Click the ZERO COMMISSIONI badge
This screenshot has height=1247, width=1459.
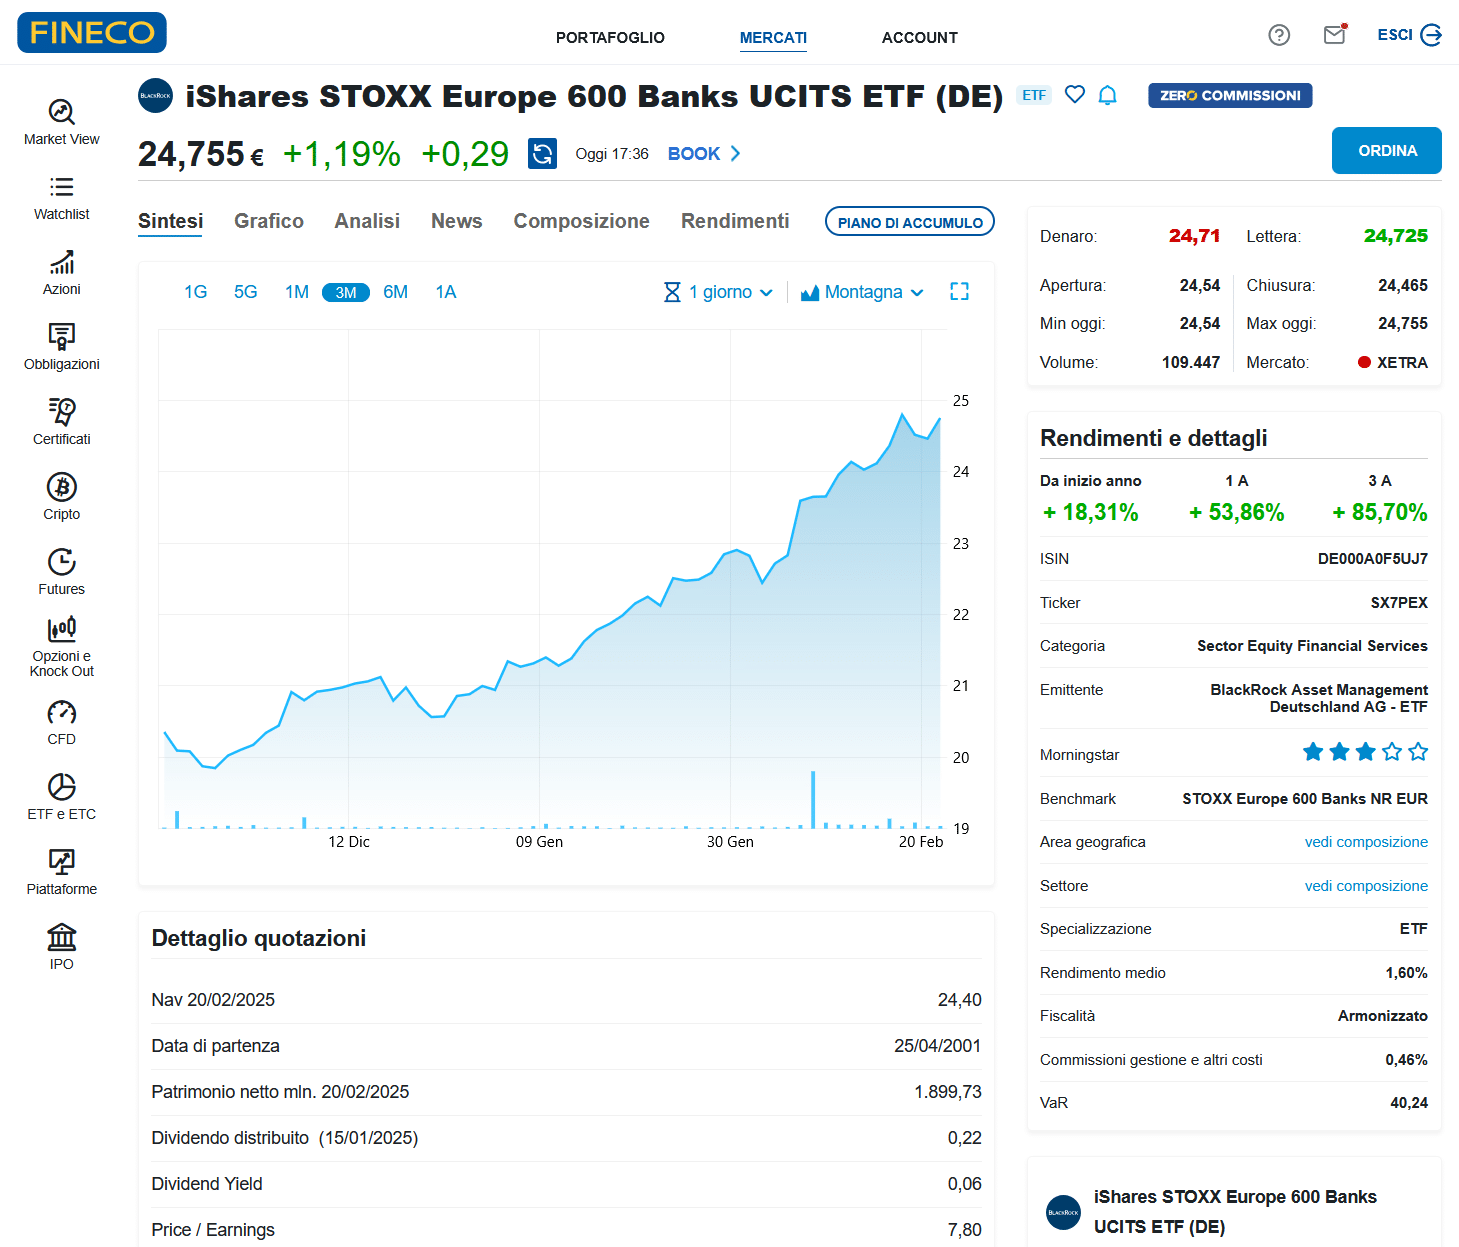pyautogui.click(x=1230, y=96)
